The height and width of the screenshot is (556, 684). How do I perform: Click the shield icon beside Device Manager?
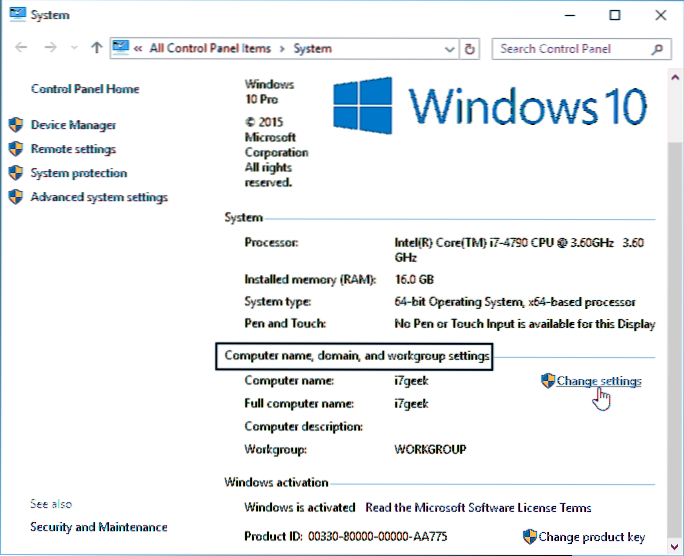[15, 125]
